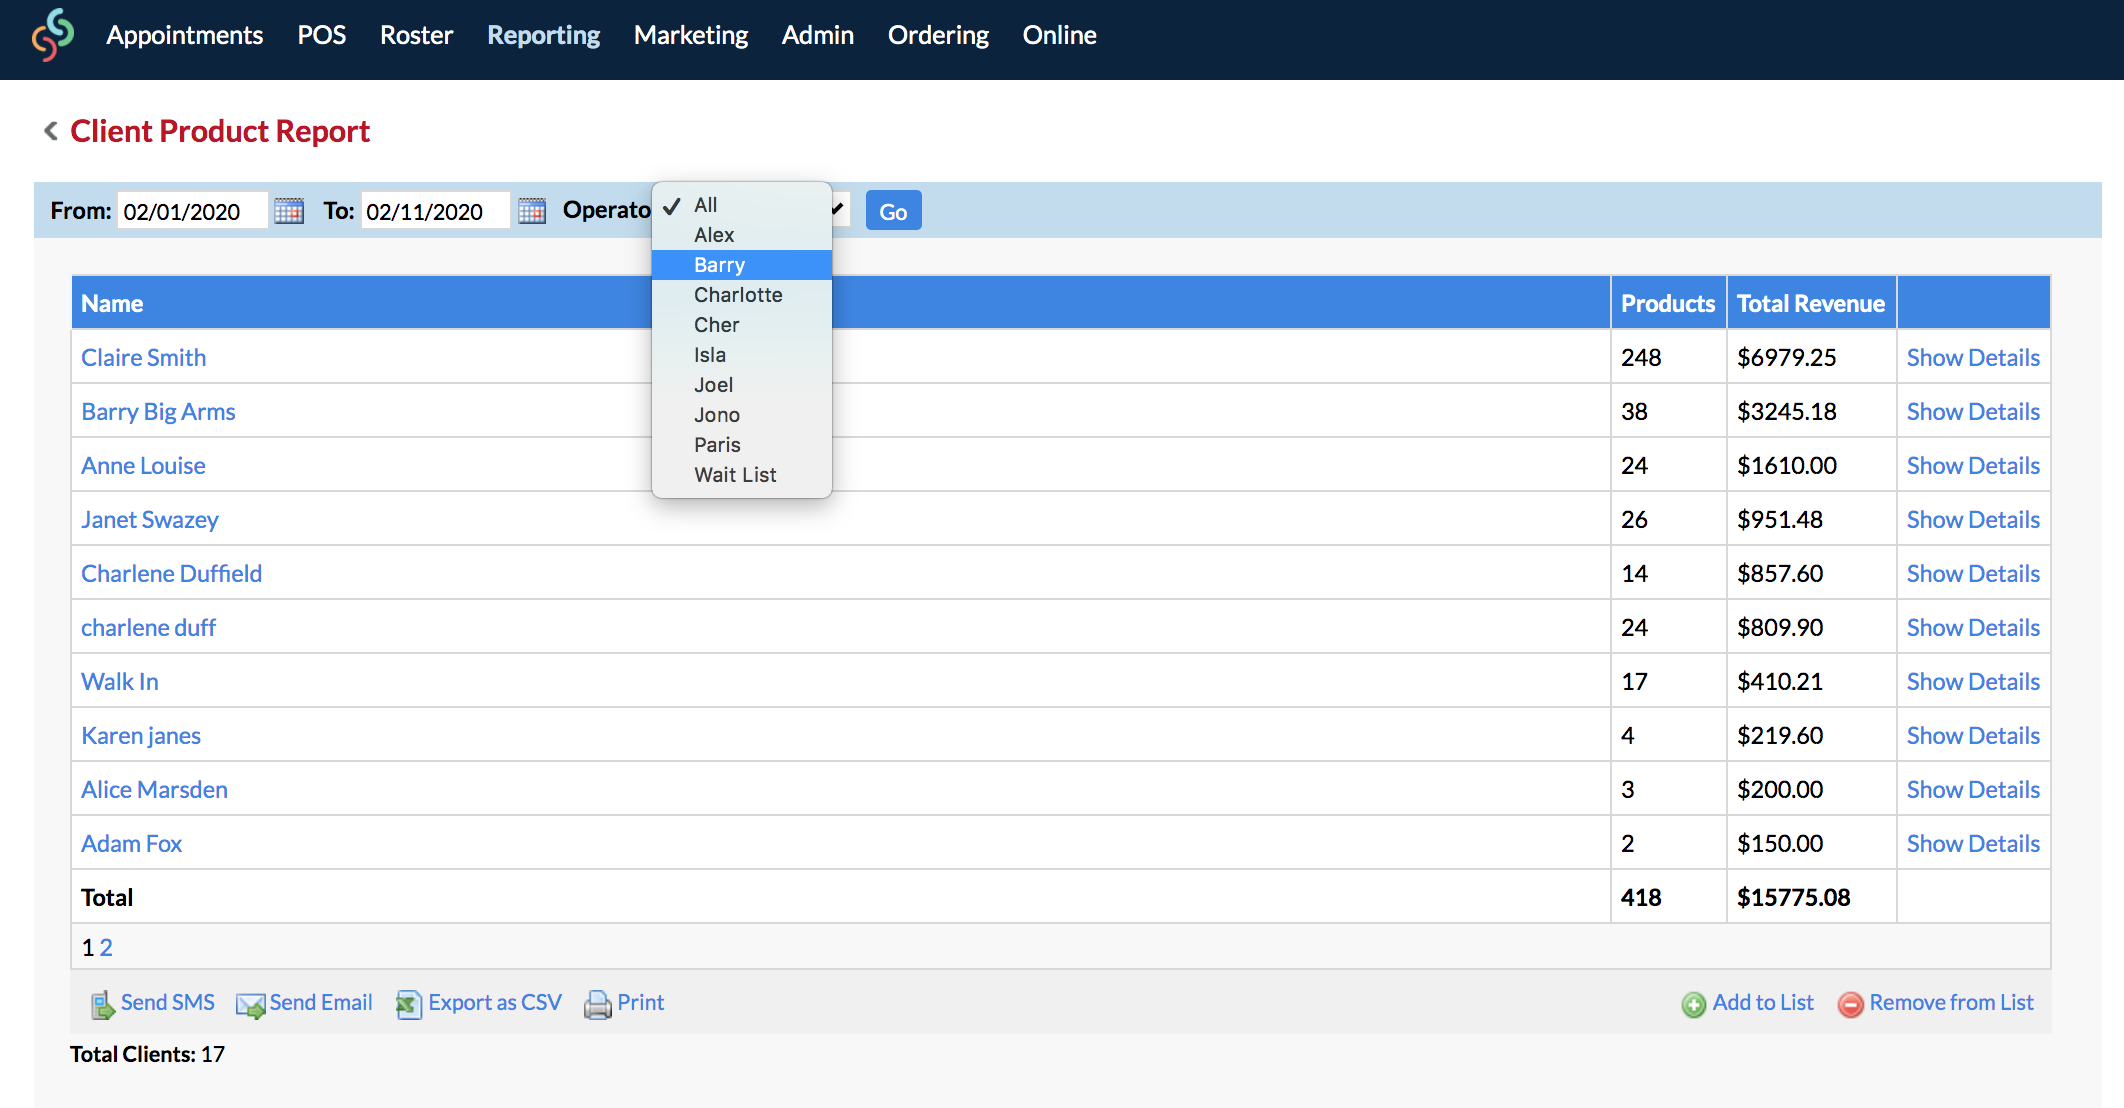2124x1108 pixels.
Task: Open Janet Swazey client link
Action: click(150, 520)
